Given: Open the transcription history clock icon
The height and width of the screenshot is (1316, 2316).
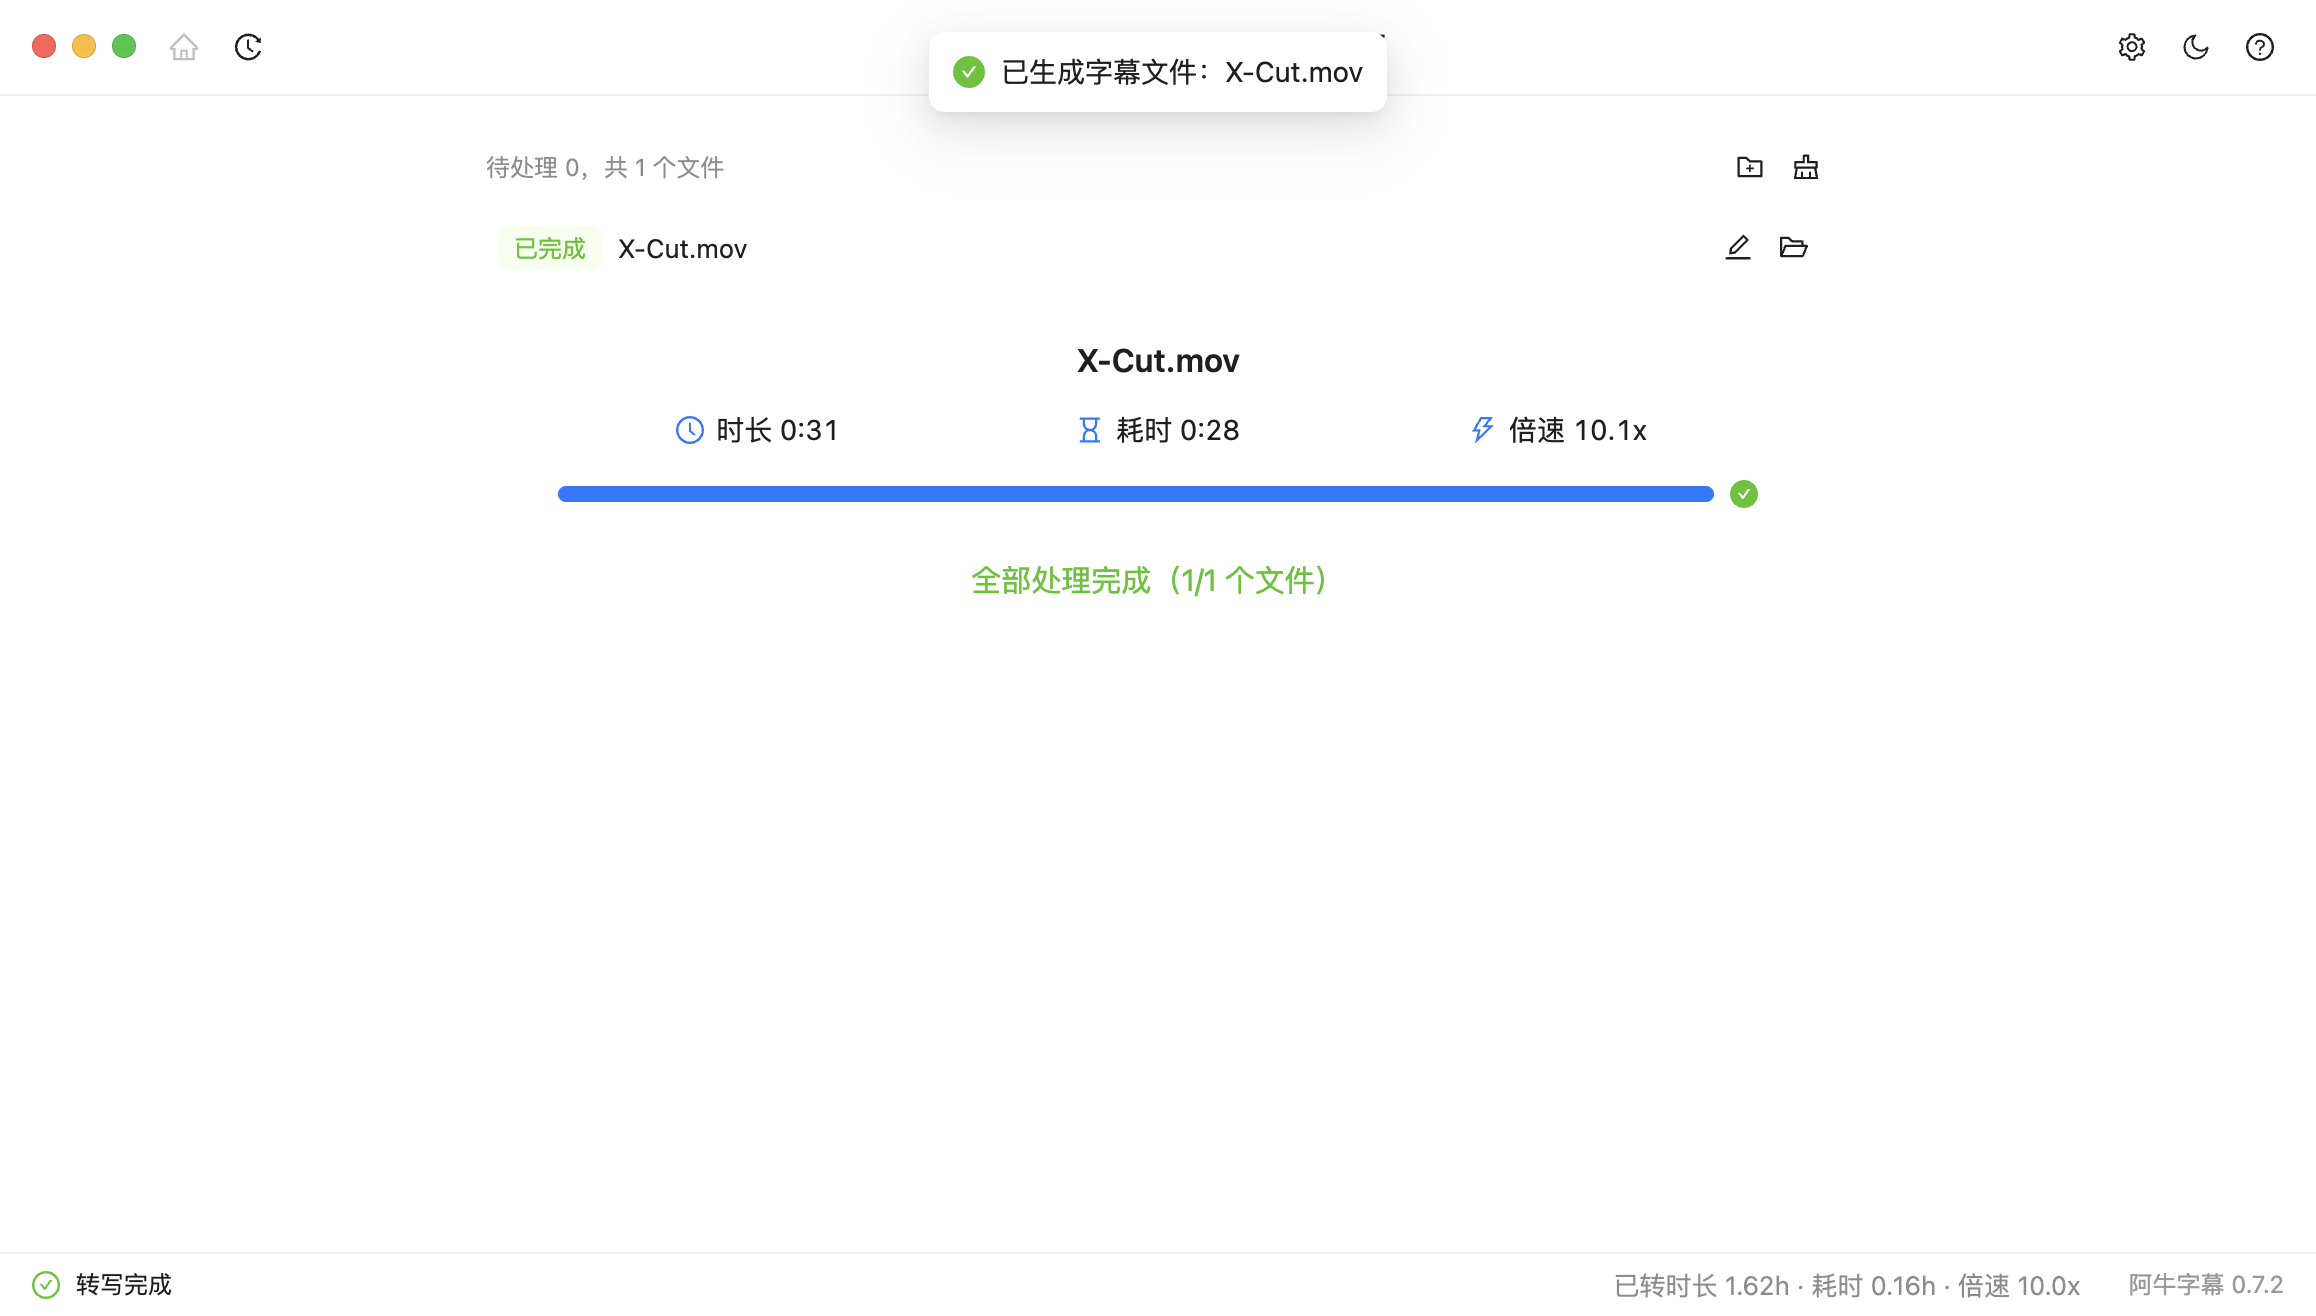Looking at the screenshot, I should coord(248,47).
